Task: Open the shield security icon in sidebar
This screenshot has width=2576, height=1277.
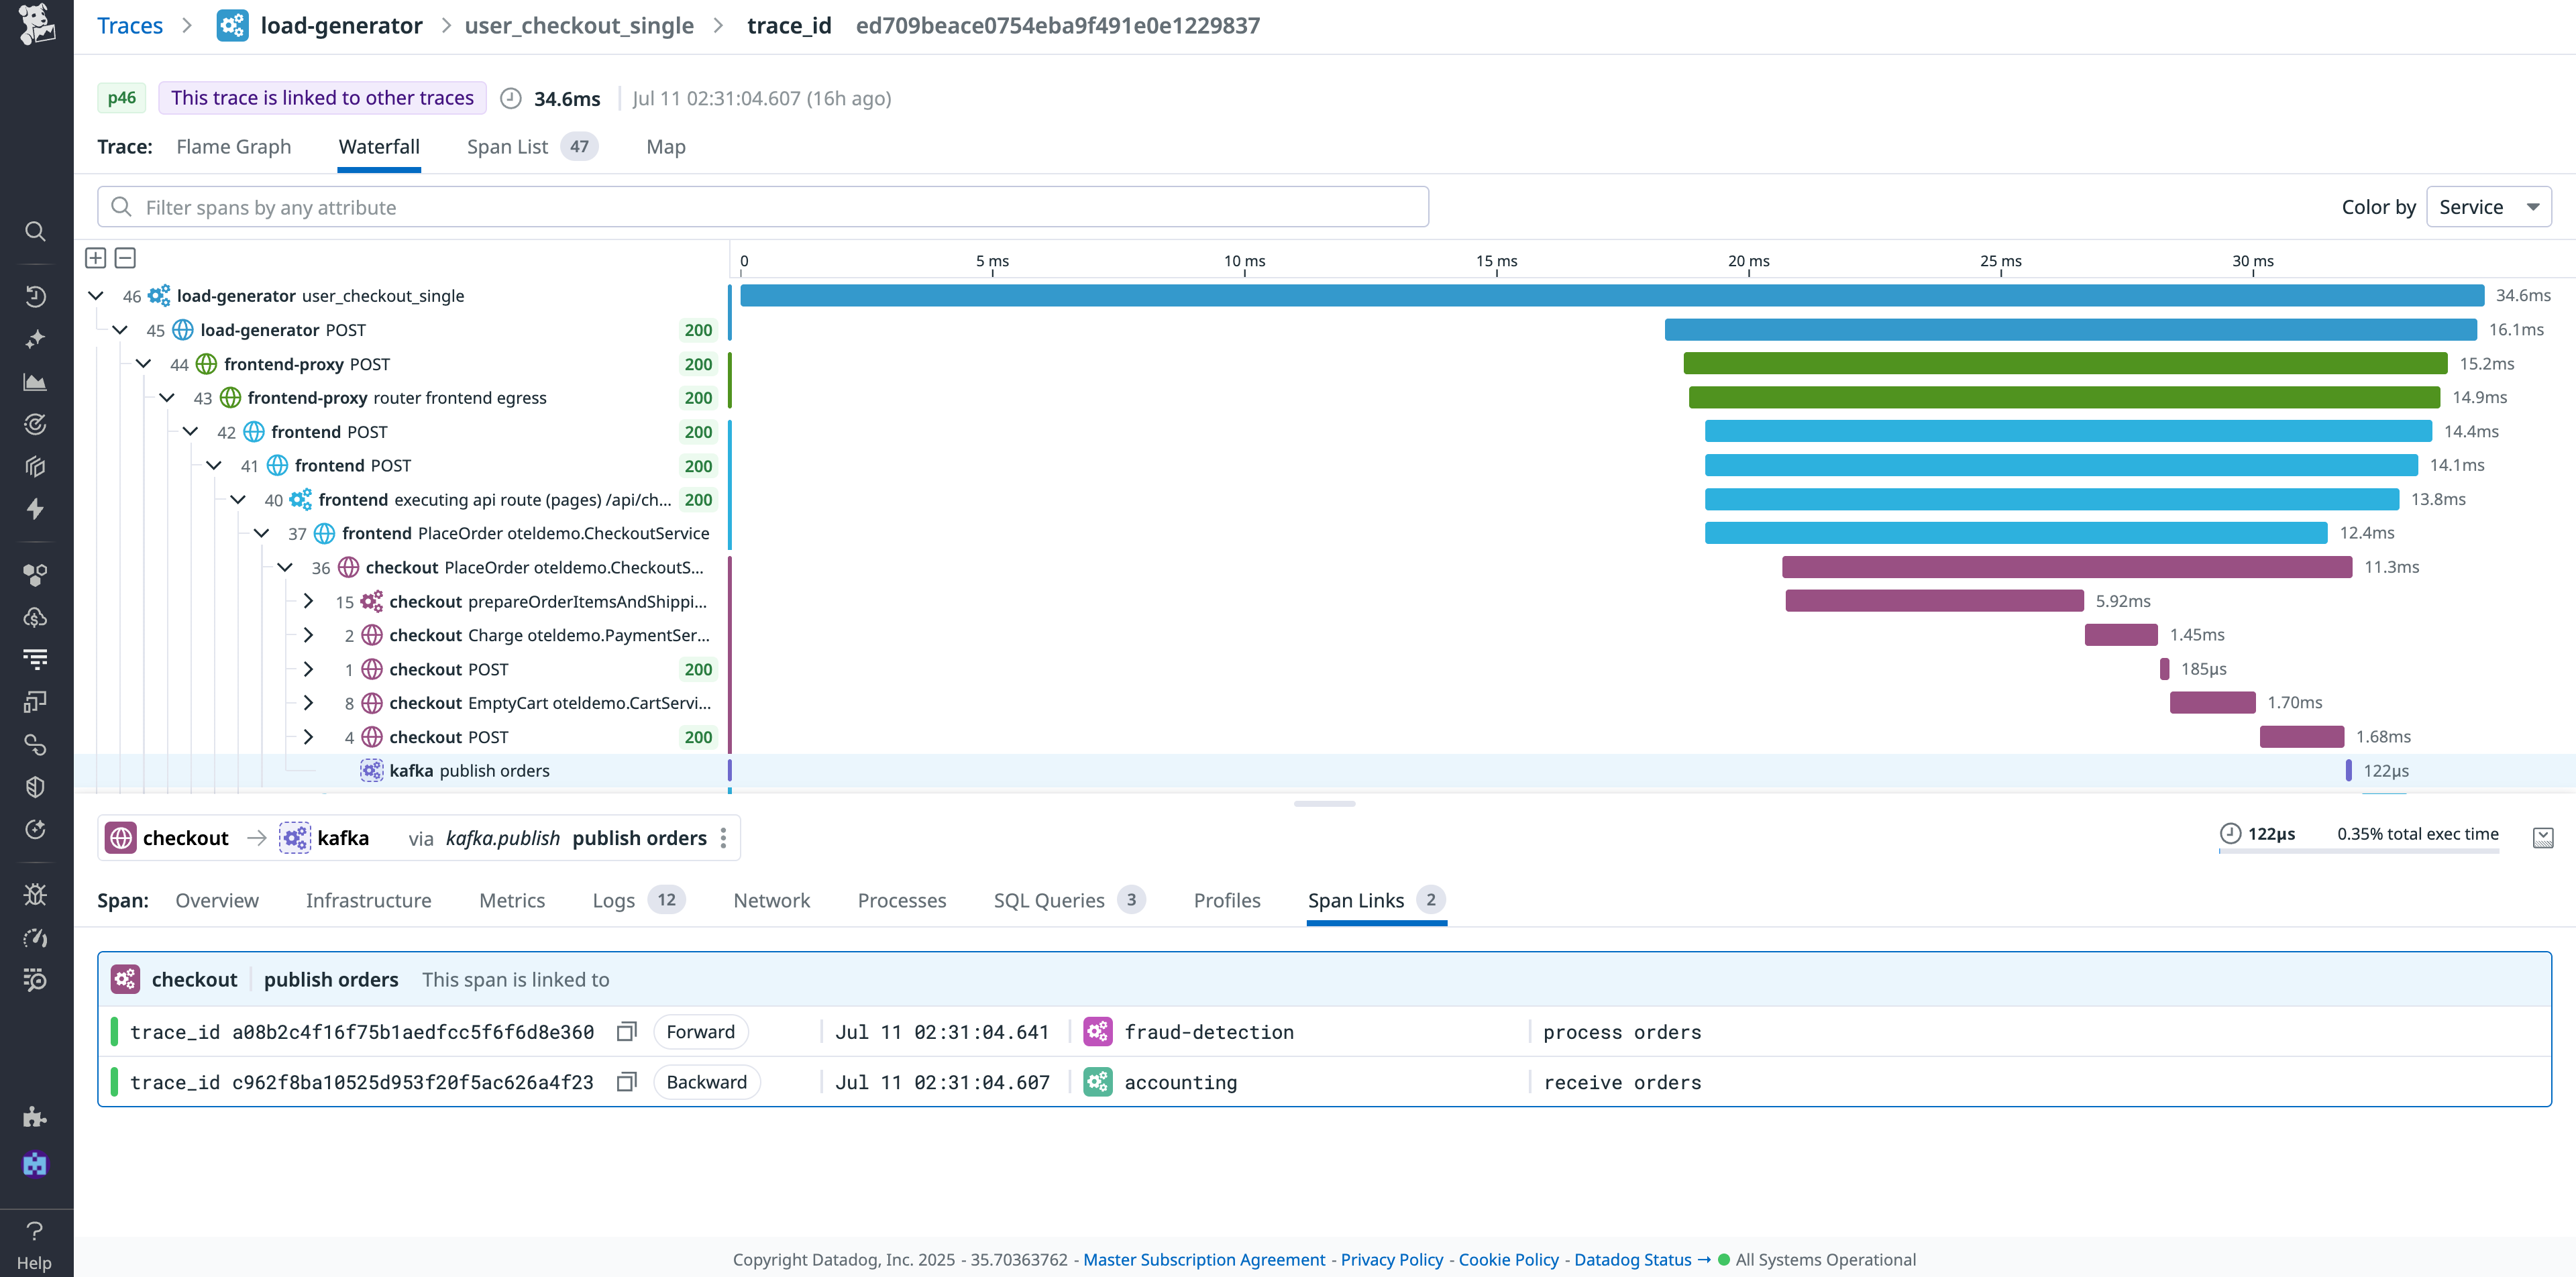Action: tap(36, 787)
